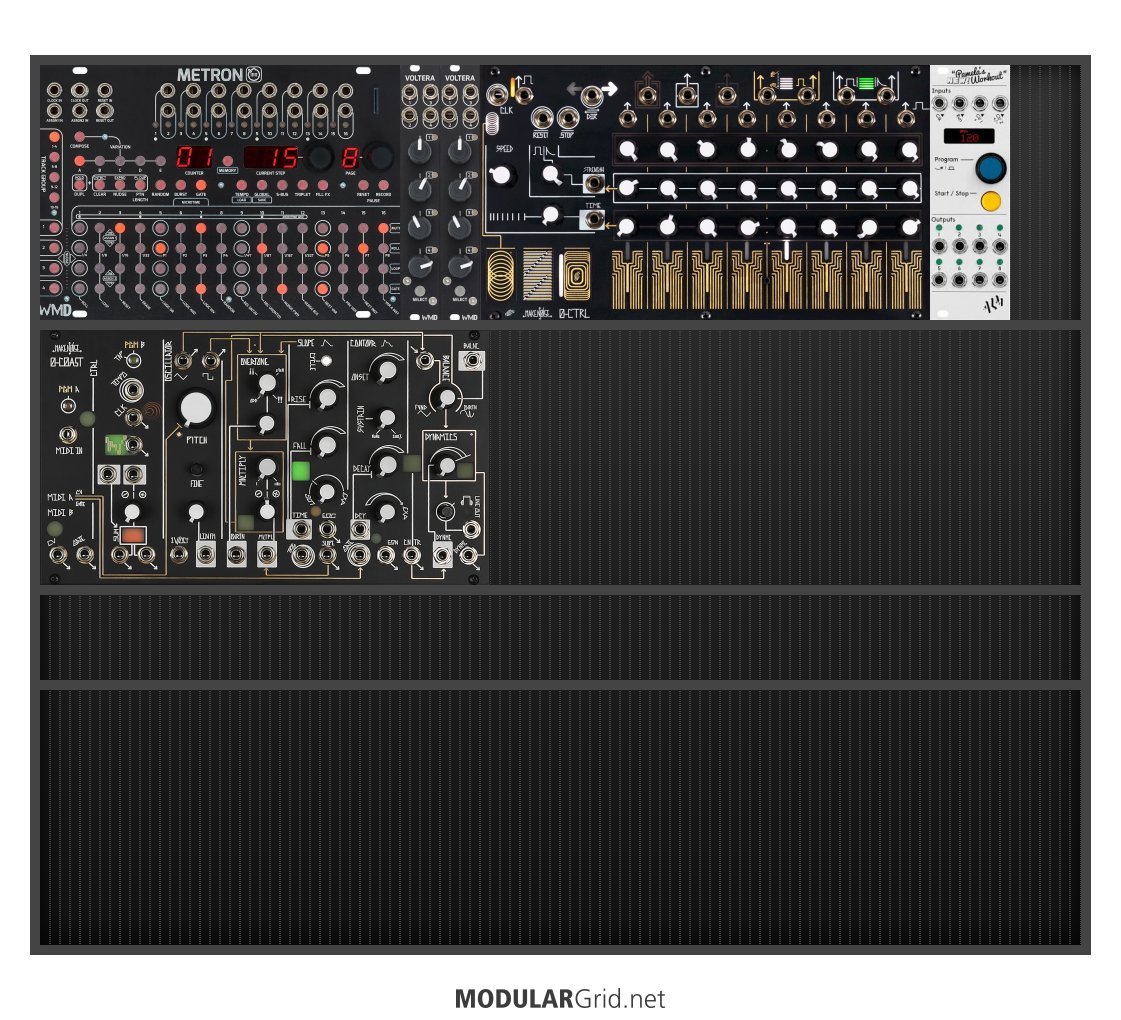Toggle lit step 10 on METRON track 2

pos(262,248)
